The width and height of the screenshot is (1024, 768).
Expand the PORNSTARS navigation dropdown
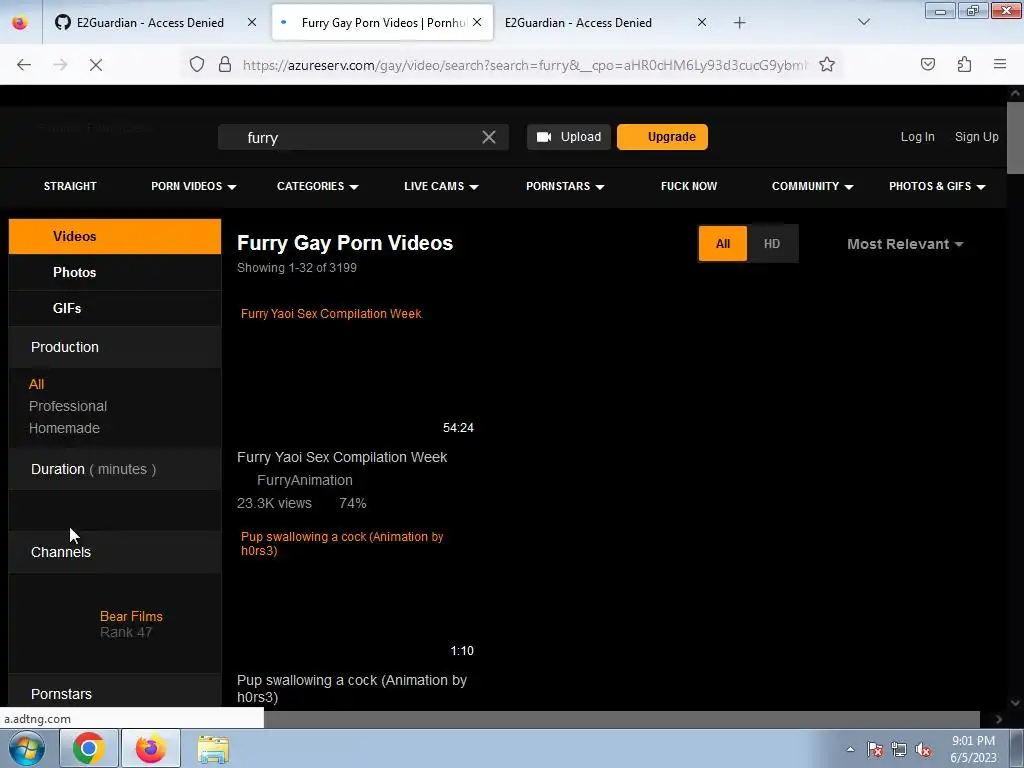pos(565,186)
